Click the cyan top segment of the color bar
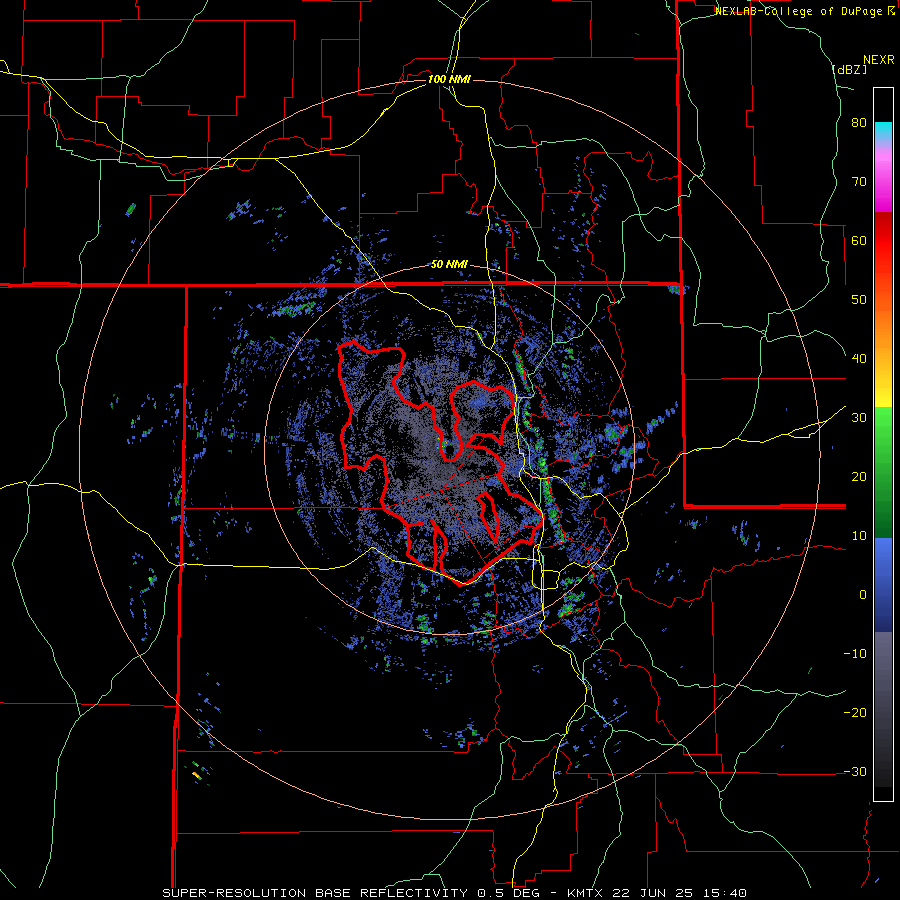 click(x=883, y=131)
